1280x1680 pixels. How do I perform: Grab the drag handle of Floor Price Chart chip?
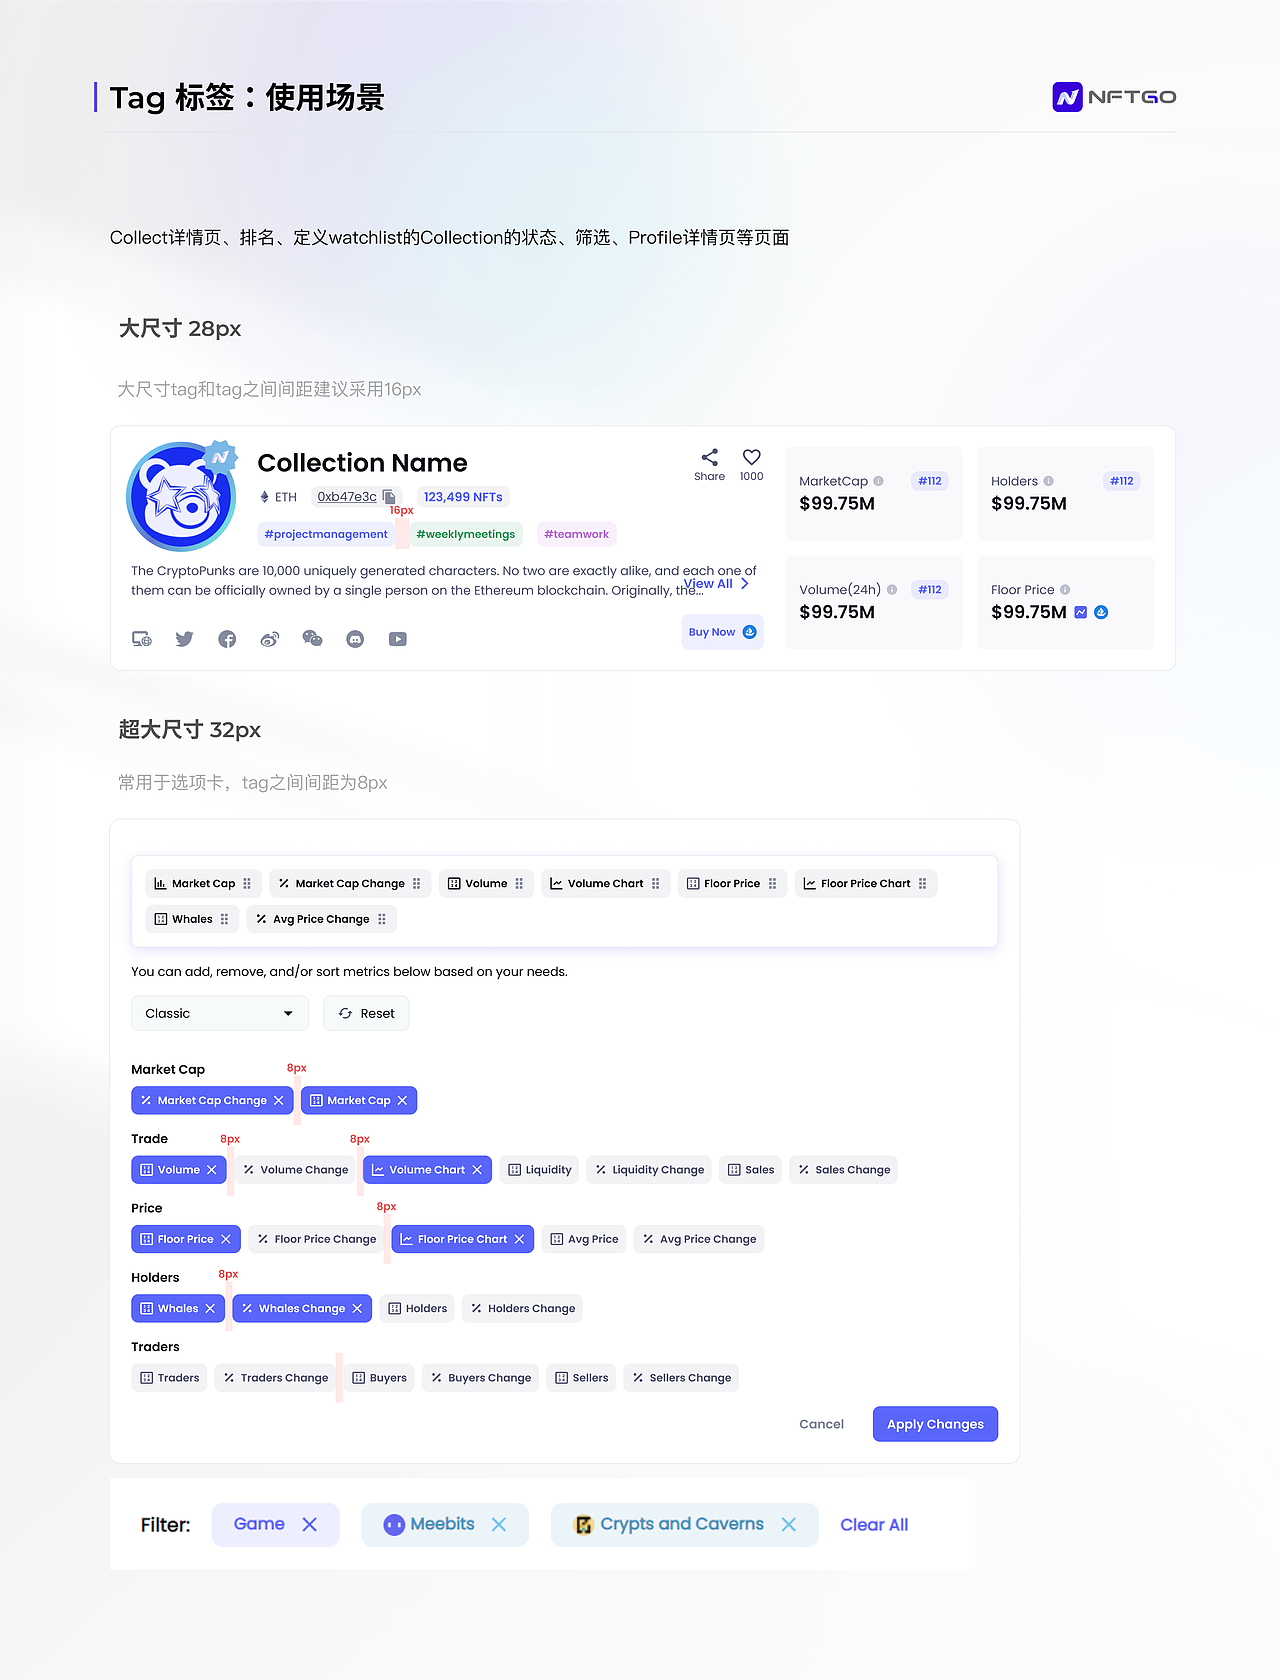tap(922, 884)
